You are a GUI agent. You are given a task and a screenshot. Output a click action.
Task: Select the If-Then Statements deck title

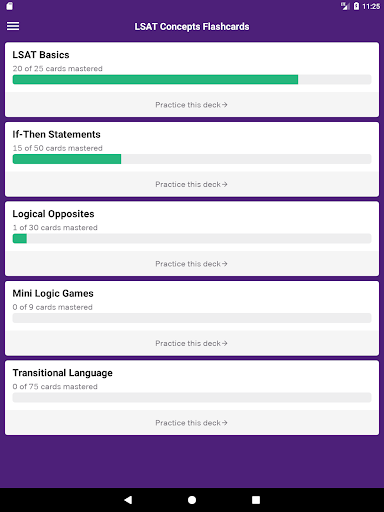point(57,134)
